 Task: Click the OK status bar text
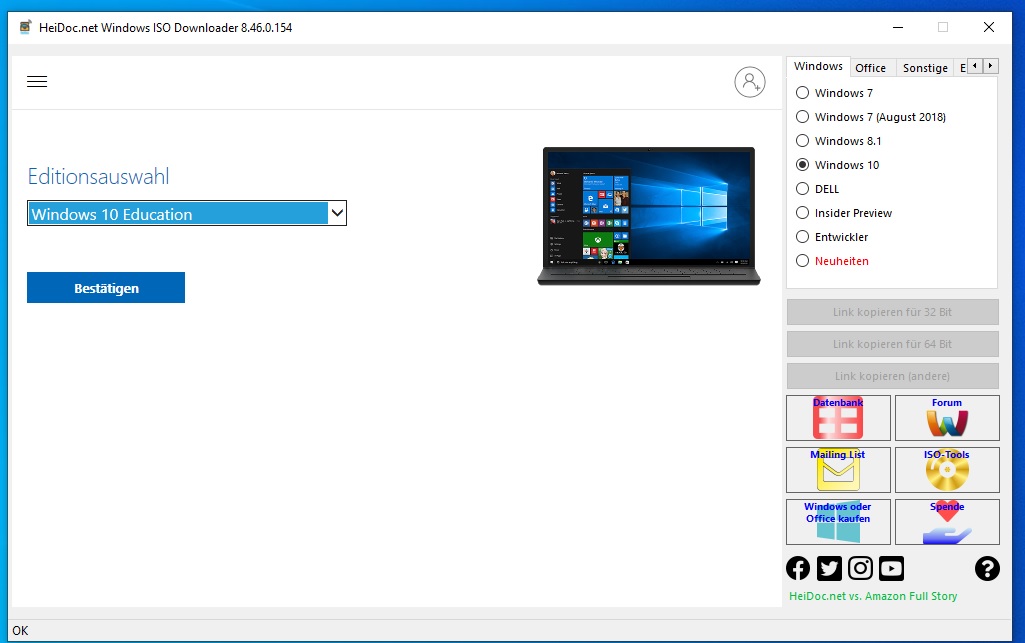(x=20, y=631)
